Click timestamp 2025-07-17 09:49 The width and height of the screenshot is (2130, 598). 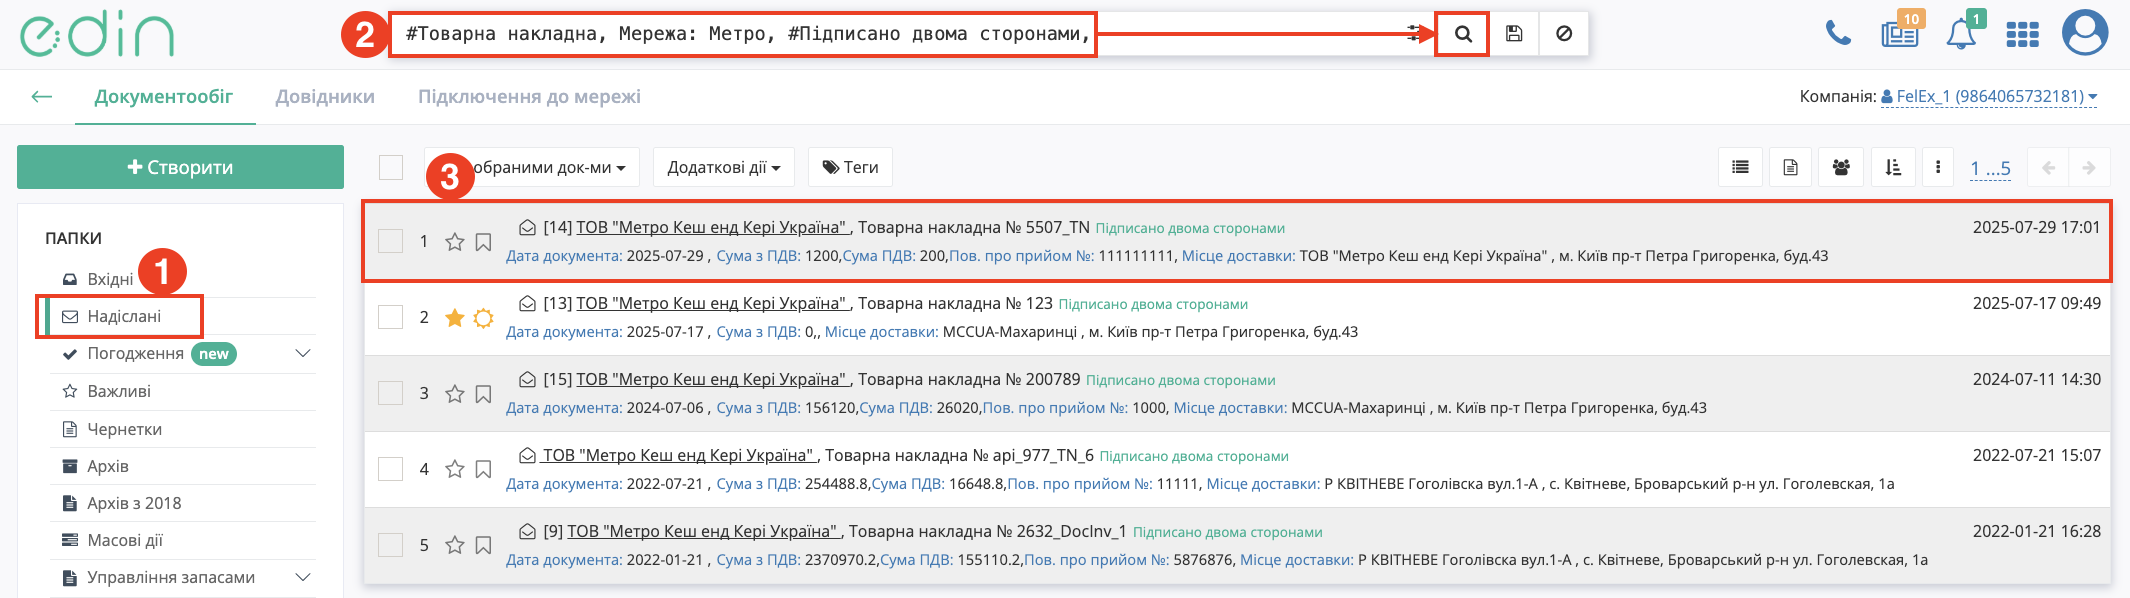point(2036,304)
